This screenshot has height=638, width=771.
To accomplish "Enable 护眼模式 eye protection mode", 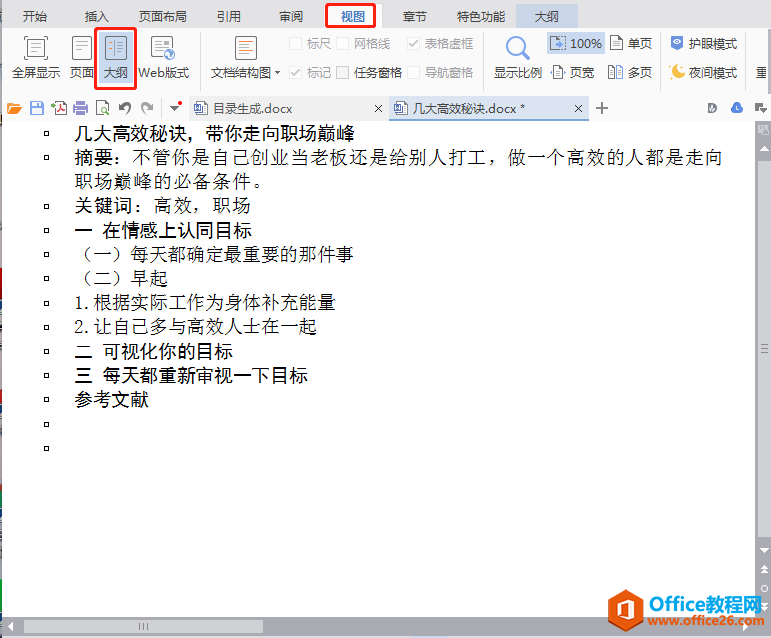I will pos(704,43).
